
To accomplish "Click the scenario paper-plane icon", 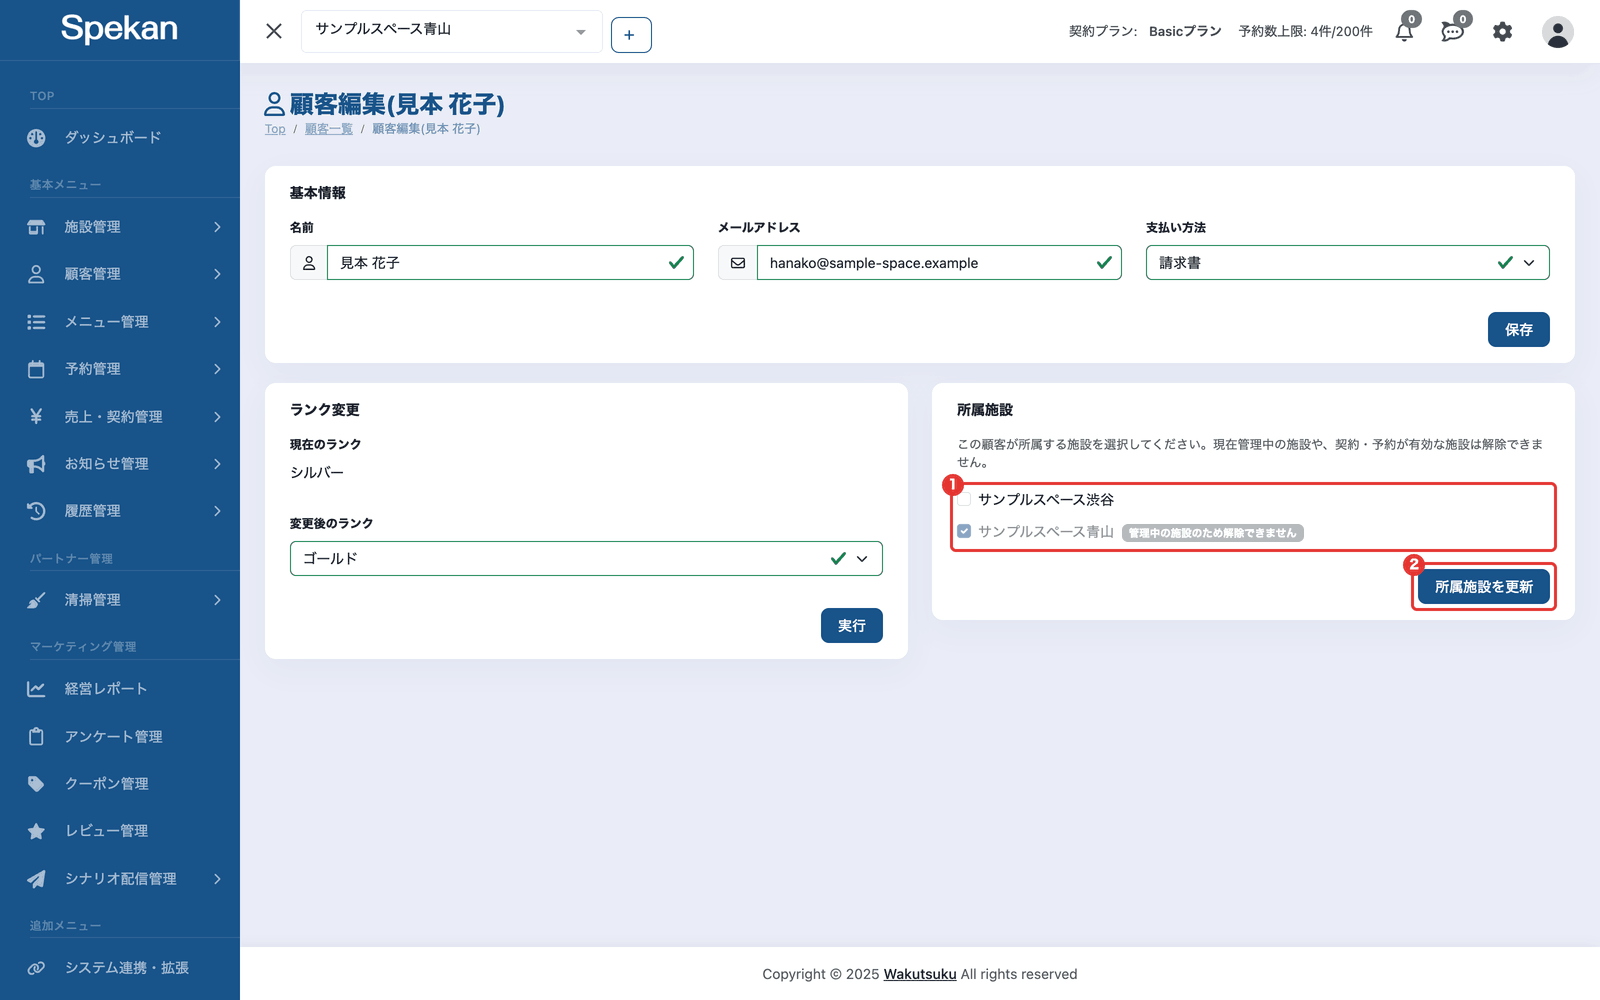I will [36, 879].
